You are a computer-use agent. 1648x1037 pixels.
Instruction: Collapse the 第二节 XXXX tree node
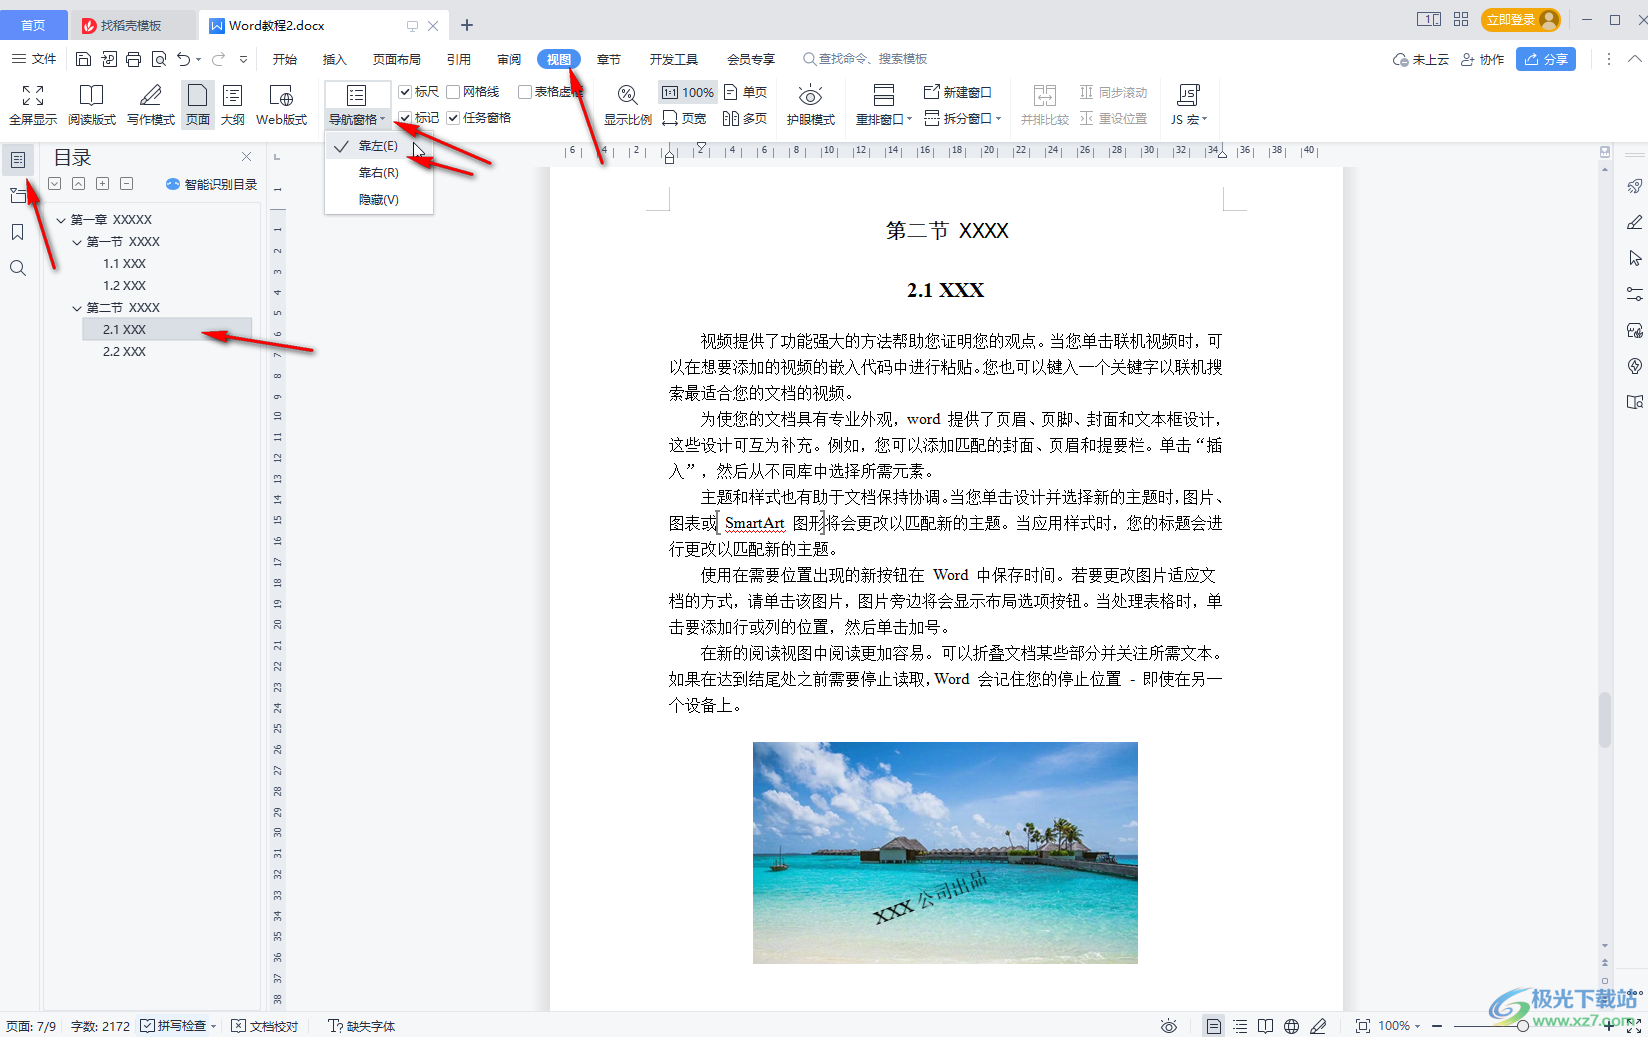(x=77, y=308)
